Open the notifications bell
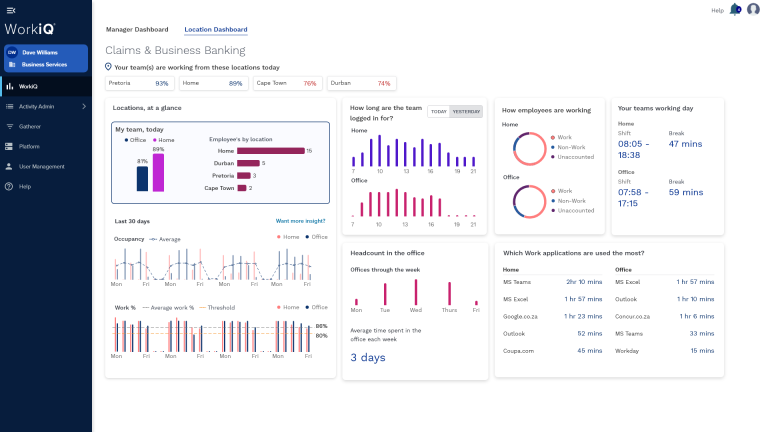Image resolution: width=768 pixels, height=432 pixels. point(735,9)
